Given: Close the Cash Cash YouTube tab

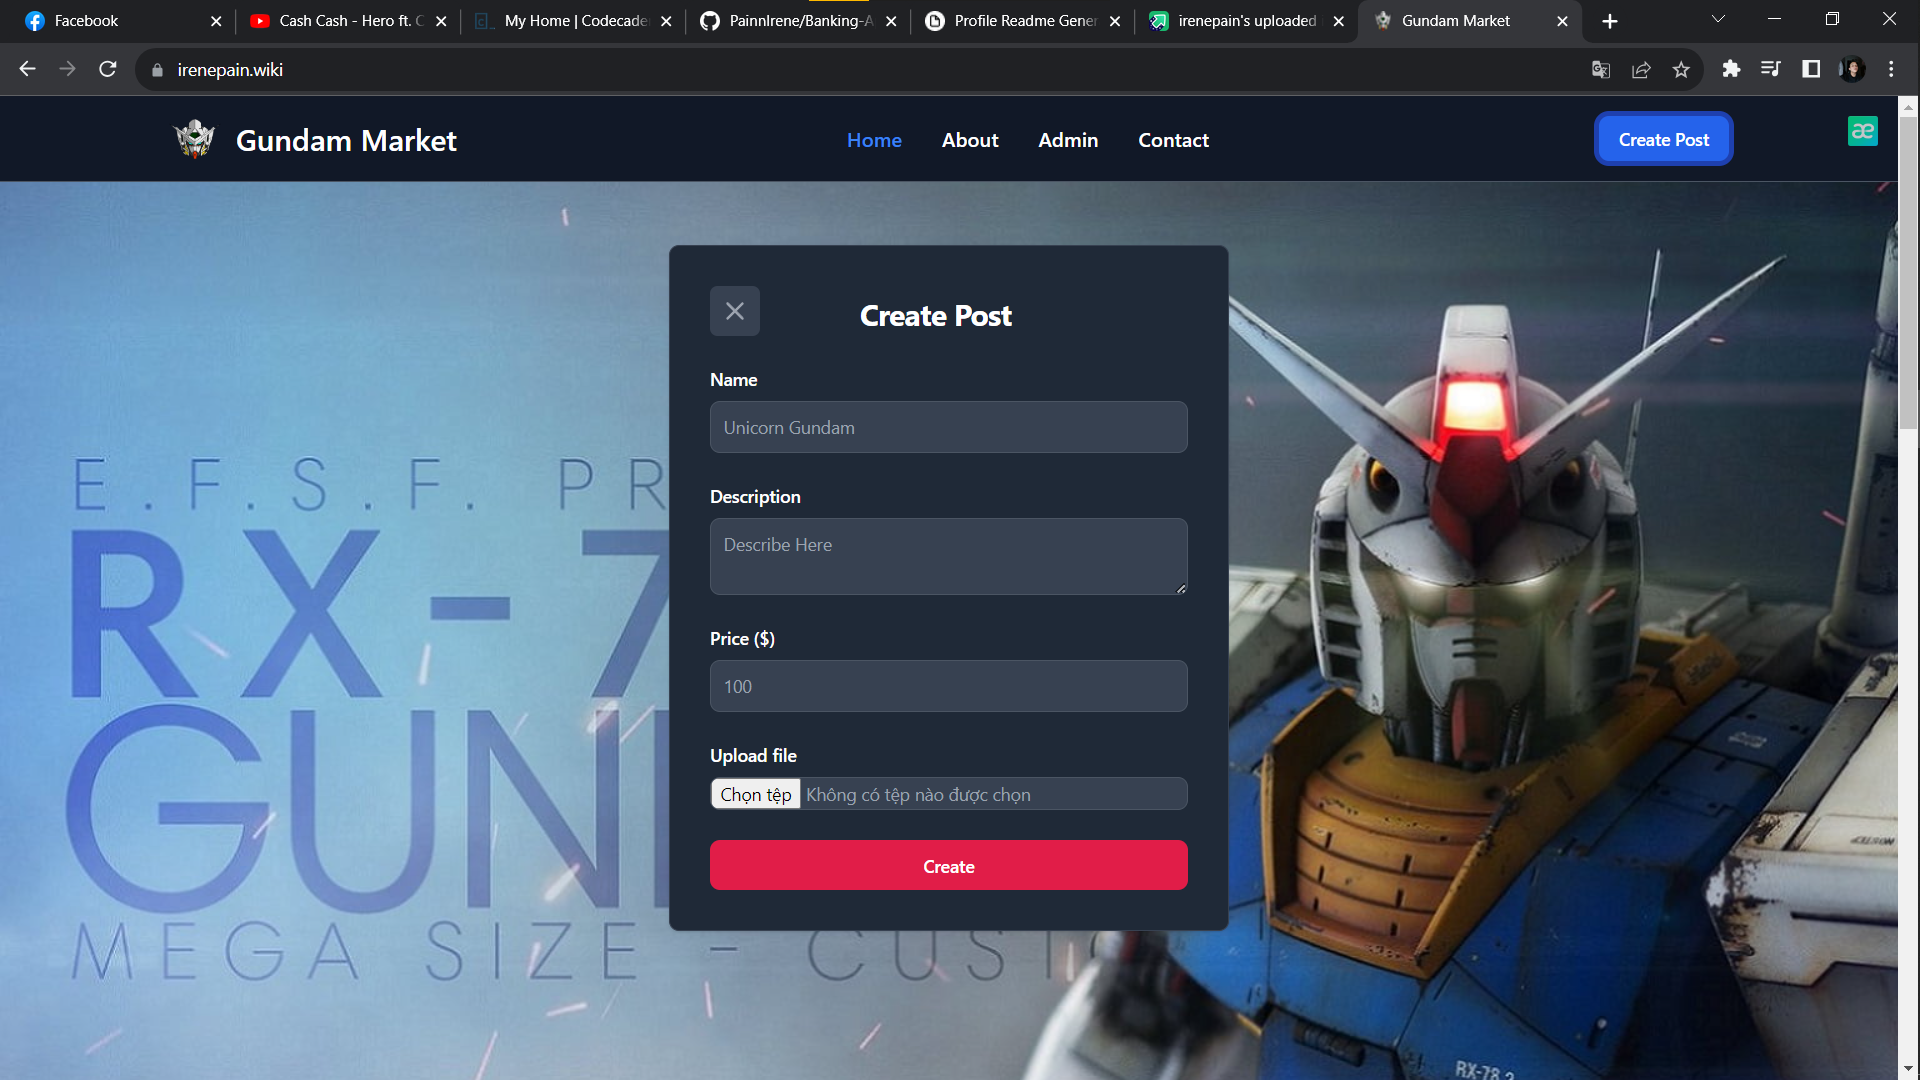Looking at the screenshot, I should [441, 21].
